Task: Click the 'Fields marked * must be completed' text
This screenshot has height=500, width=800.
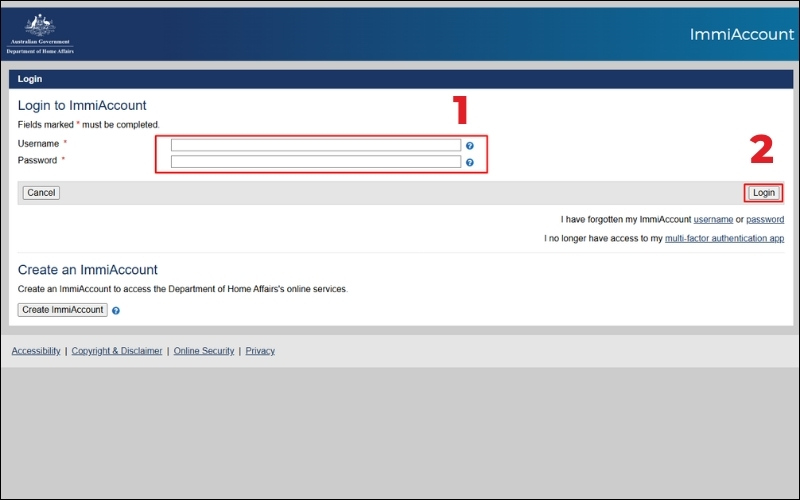Action: (x=89, y=124)
